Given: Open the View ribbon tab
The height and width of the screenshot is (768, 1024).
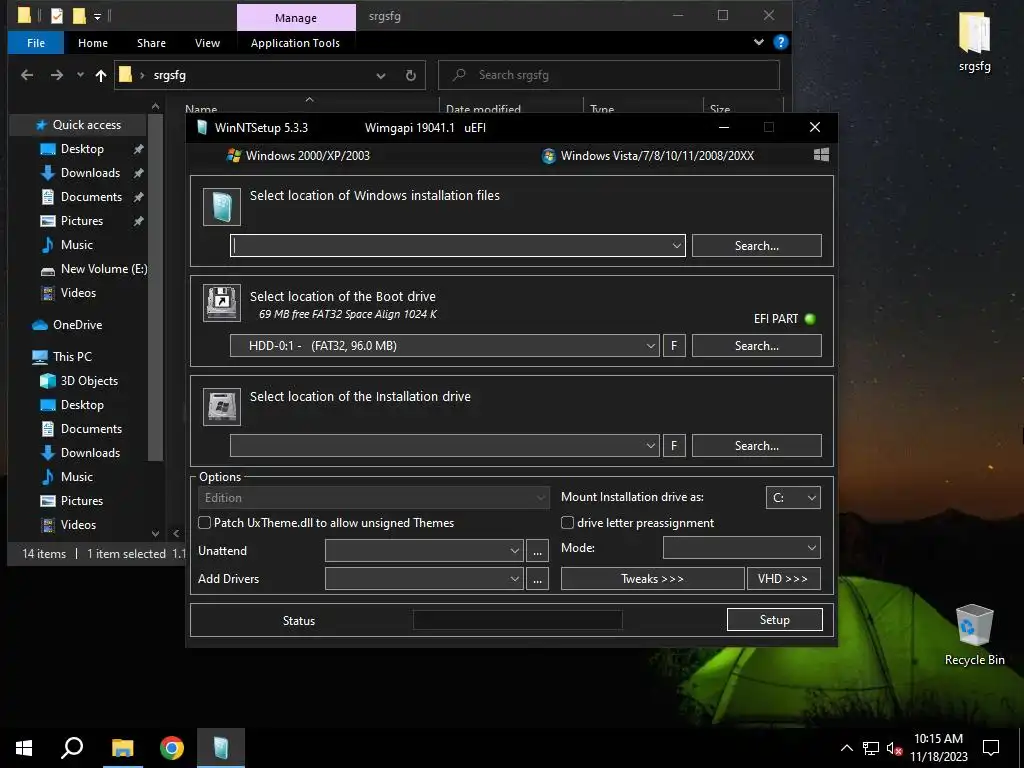Looking at the screenshot, I should [x=207, y=43].
